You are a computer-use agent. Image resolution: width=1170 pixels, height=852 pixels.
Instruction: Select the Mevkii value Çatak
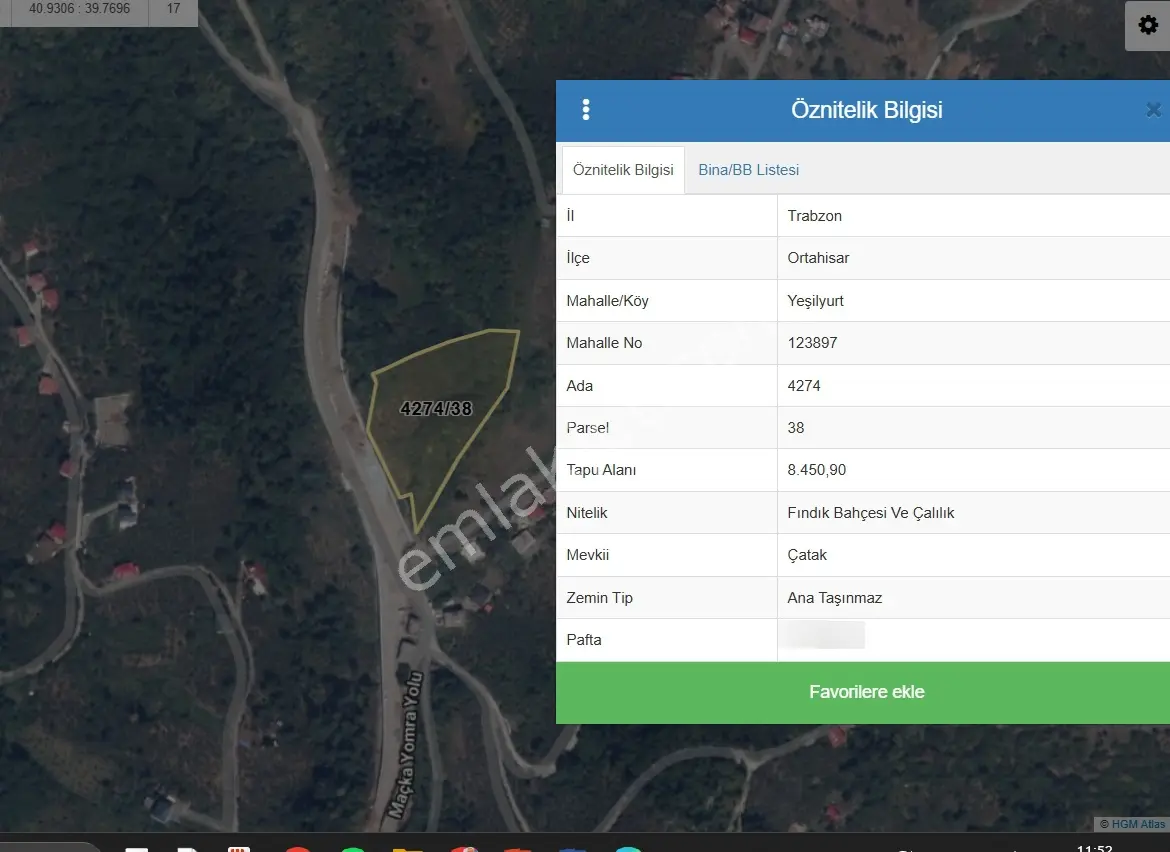807,554
